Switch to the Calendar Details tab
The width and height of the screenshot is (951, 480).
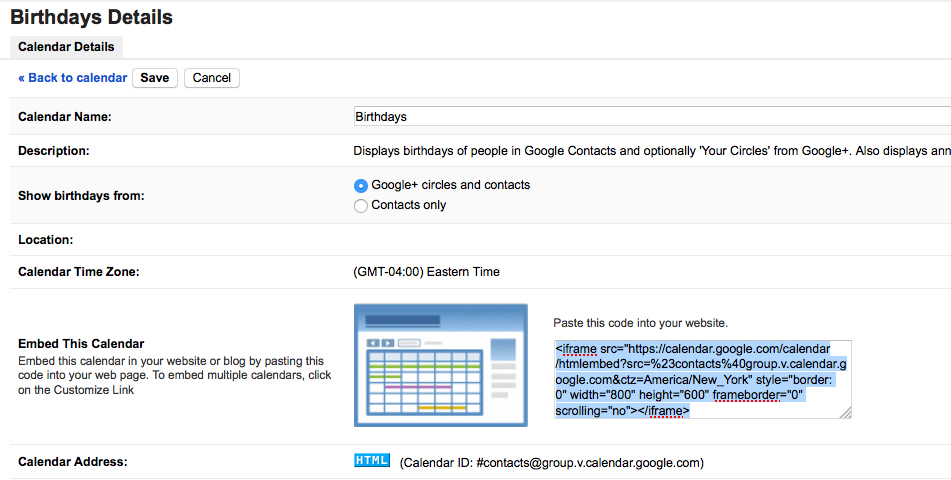pos(66,47)
